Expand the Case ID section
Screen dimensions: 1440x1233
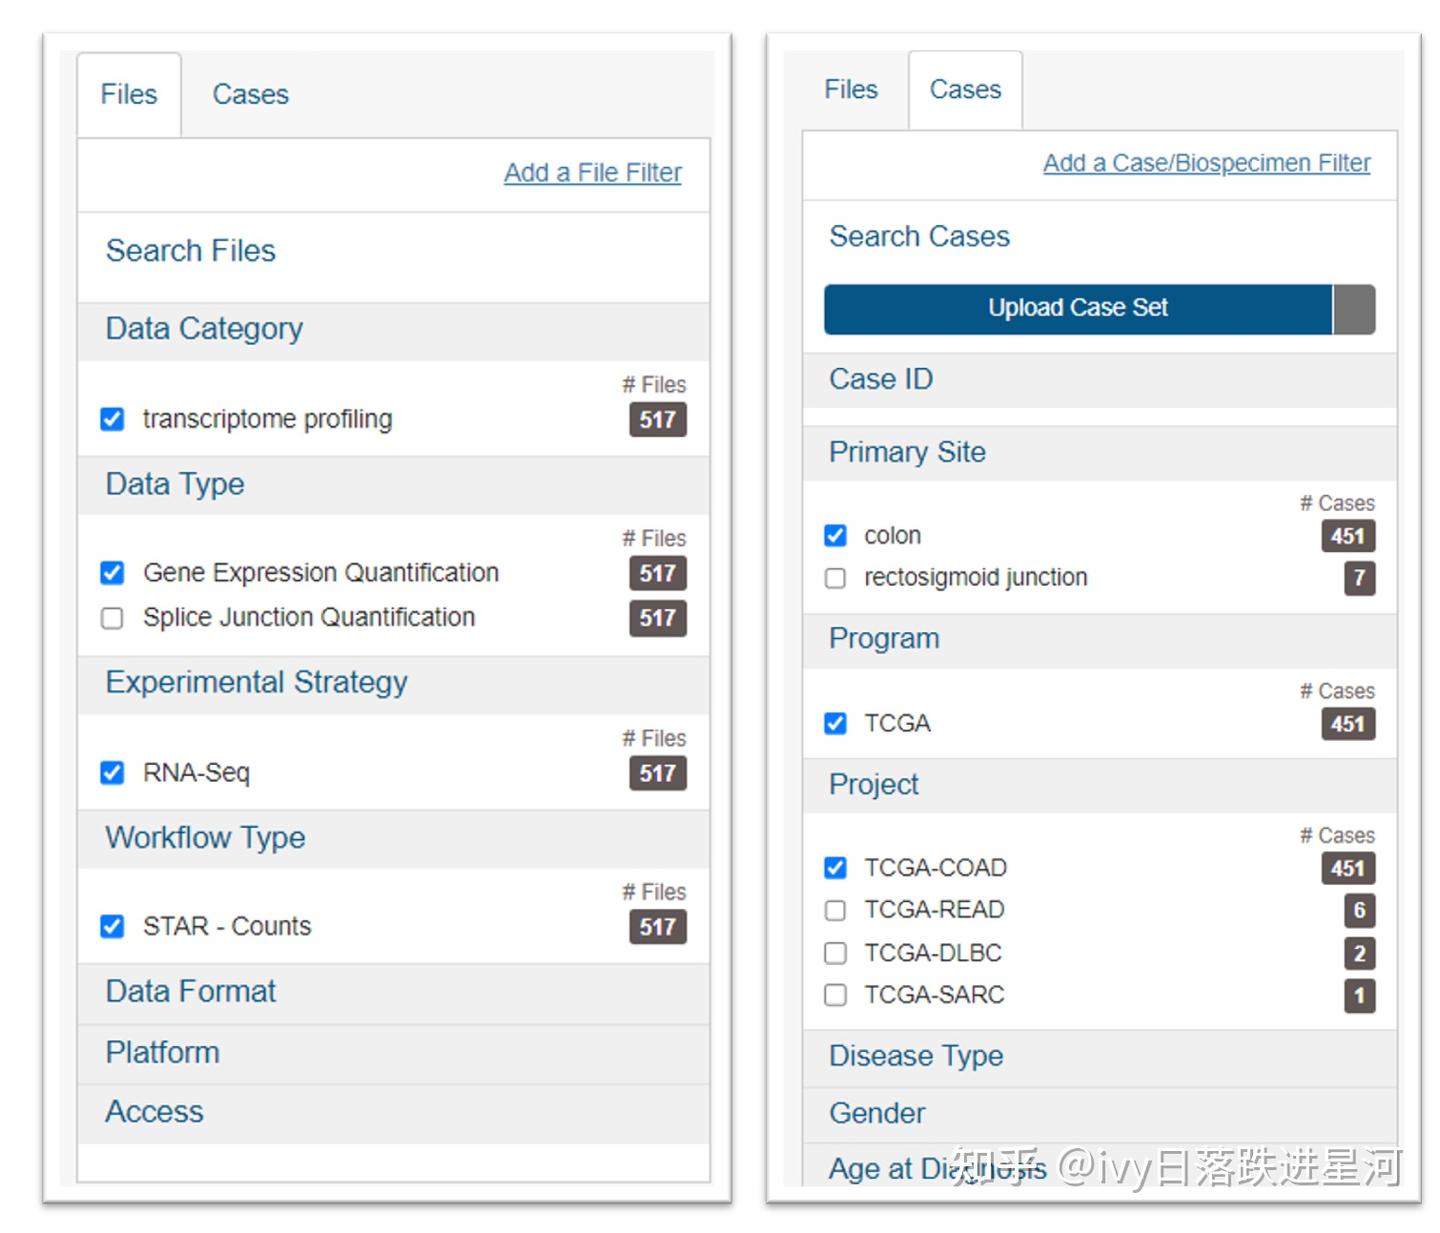point(1099,380)
